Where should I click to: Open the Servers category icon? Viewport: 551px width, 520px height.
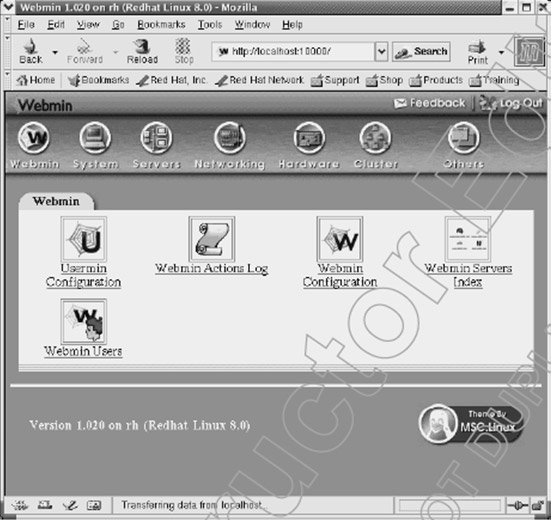(x=156, y=138)
